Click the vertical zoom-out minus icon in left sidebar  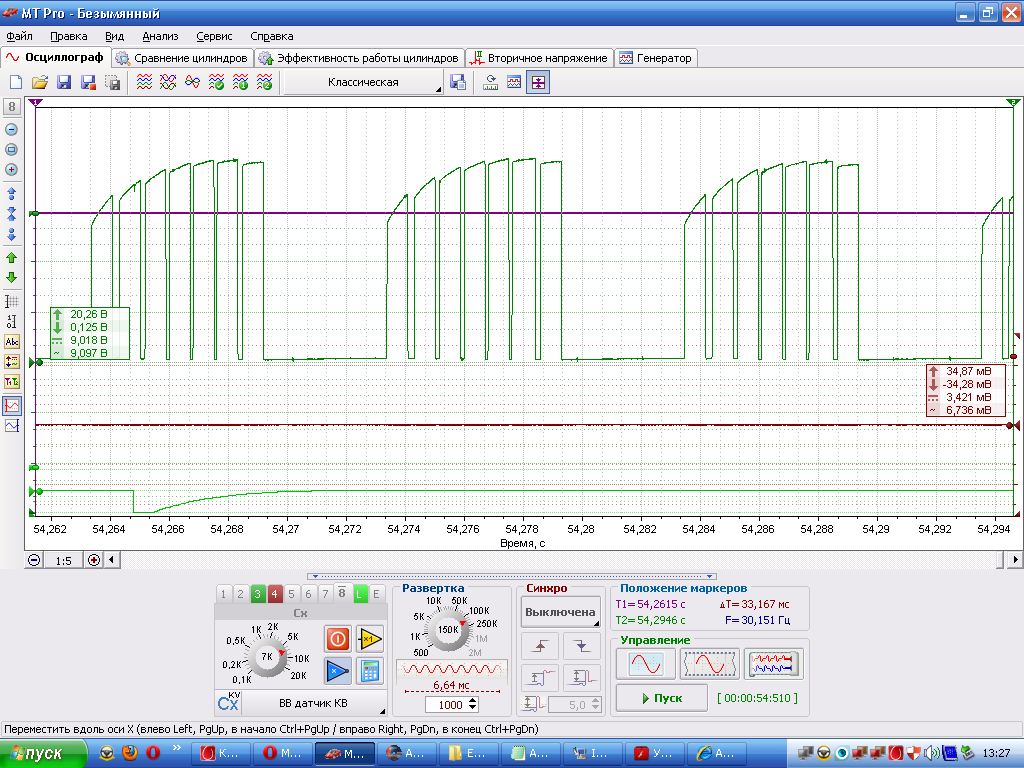point(11,129)
